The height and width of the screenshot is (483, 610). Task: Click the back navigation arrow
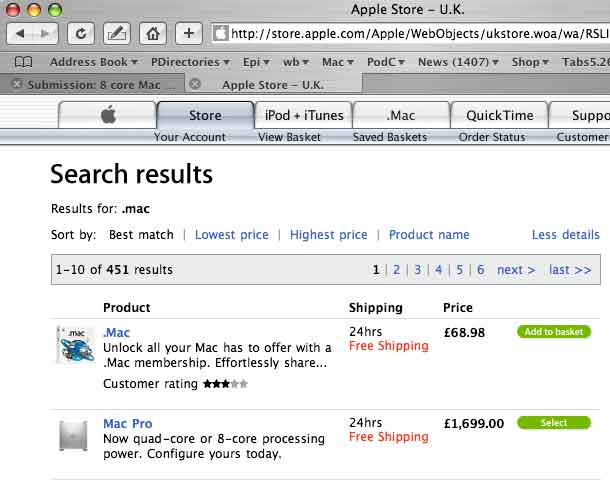click(21, 33)
